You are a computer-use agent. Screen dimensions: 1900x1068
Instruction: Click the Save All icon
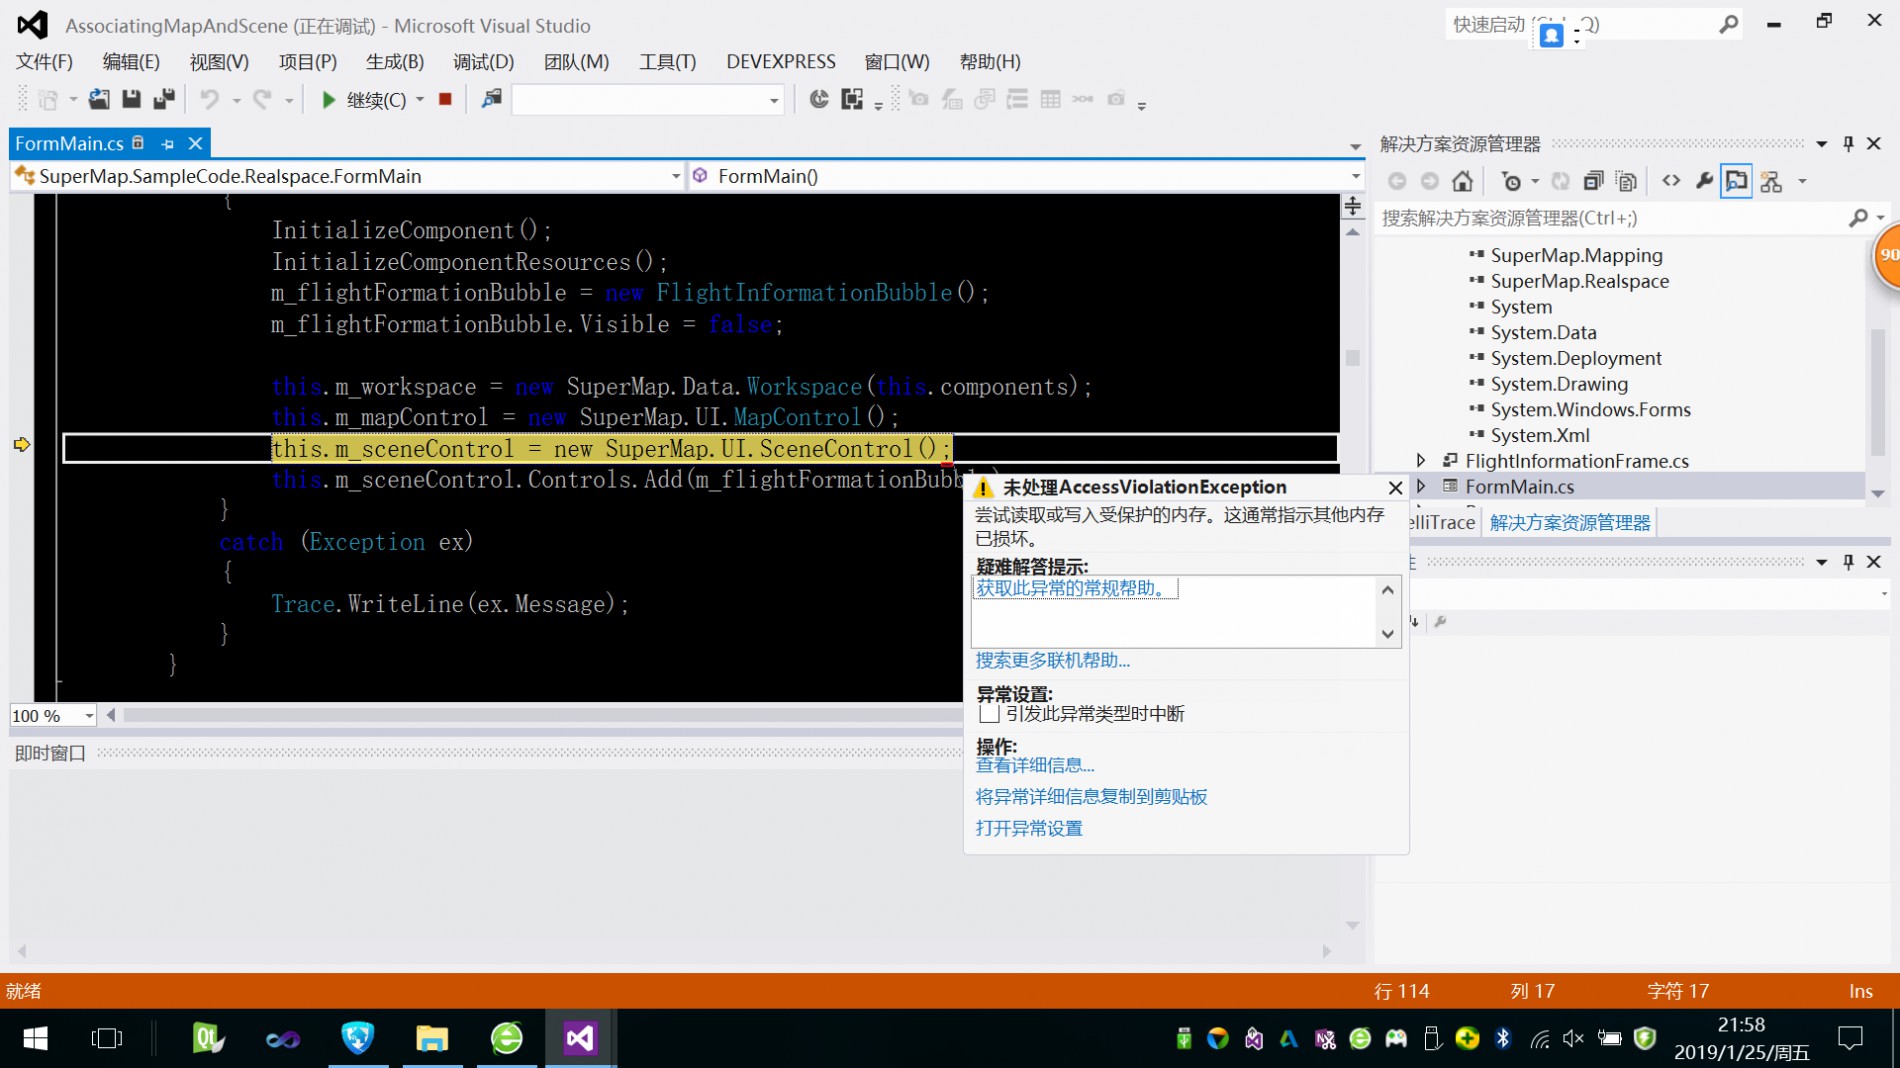(164, 99)
